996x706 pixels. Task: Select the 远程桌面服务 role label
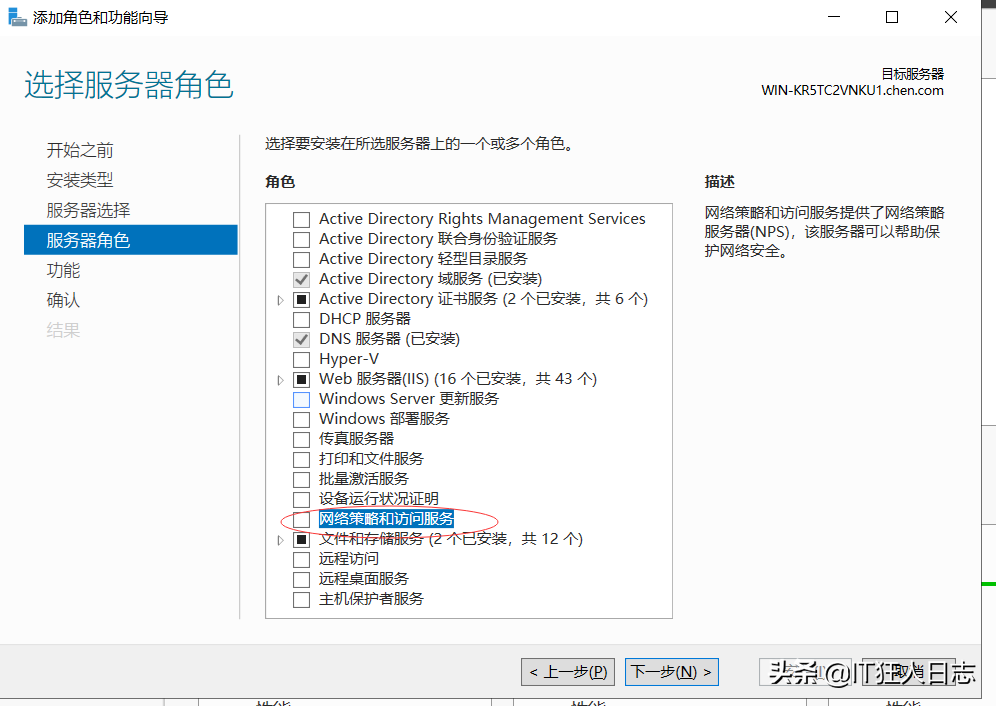364,579
